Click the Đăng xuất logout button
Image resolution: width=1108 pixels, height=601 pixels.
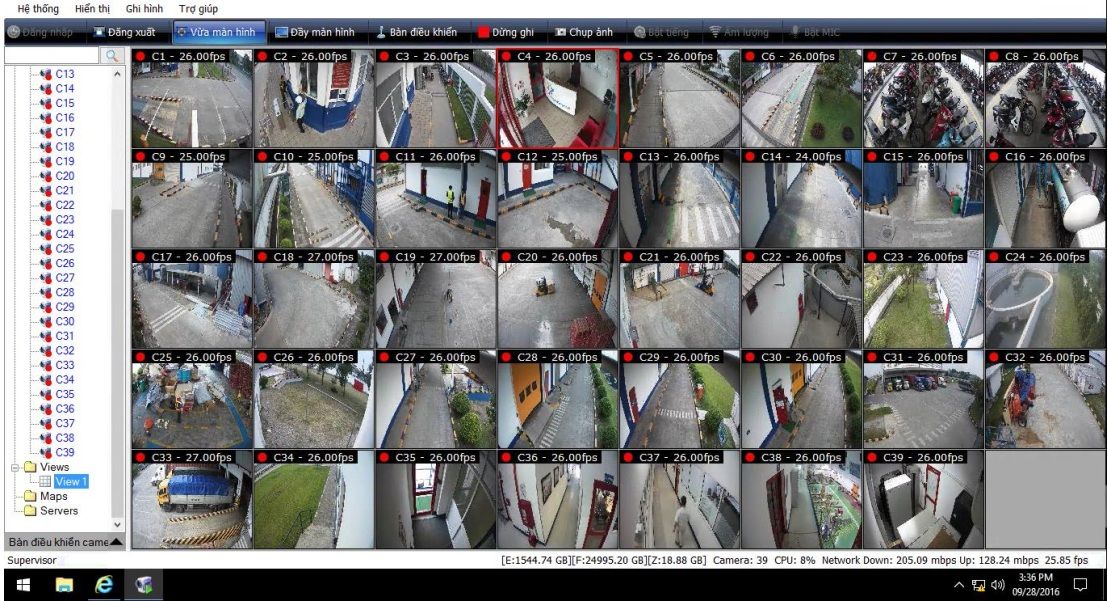[125, 32]
